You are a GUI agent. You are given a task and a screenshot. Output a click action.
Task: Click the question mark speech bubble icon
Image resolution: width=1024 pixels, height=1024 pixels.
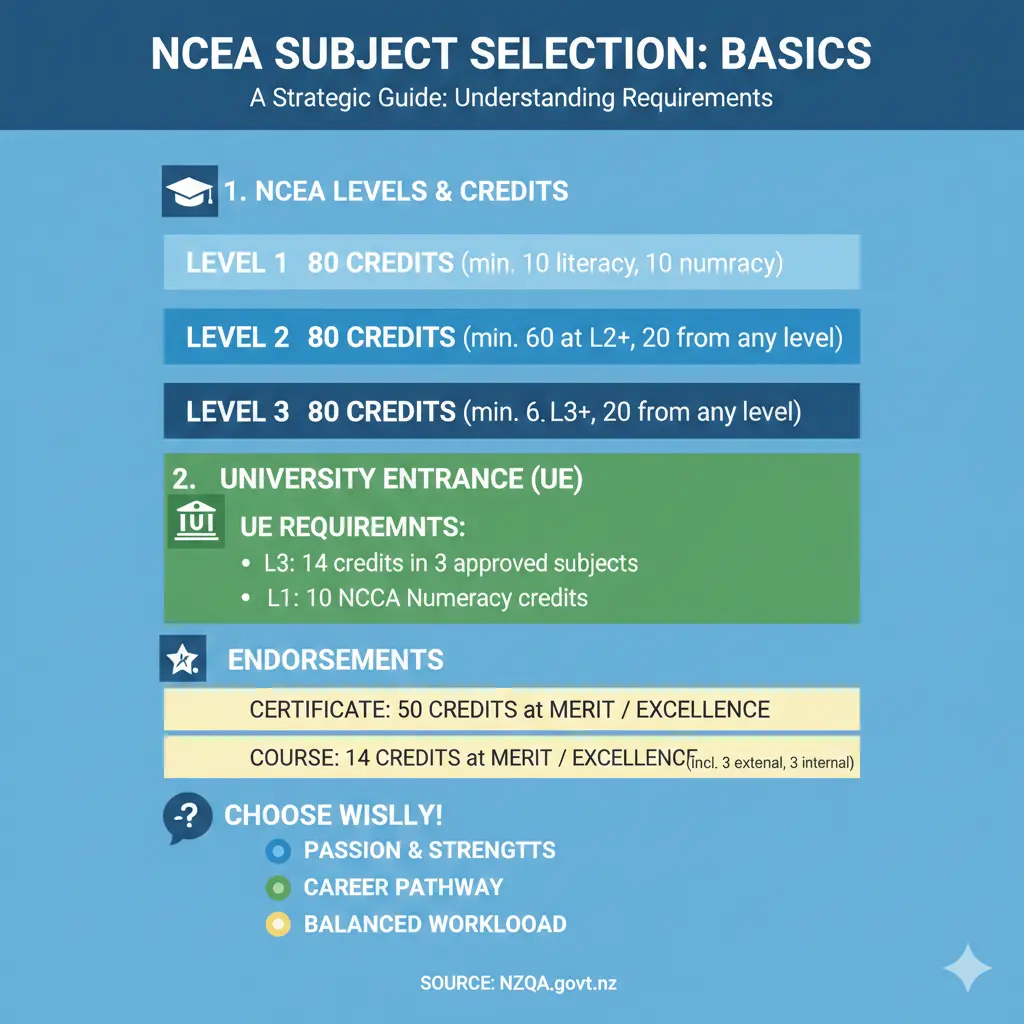click(x=187, y=820)
